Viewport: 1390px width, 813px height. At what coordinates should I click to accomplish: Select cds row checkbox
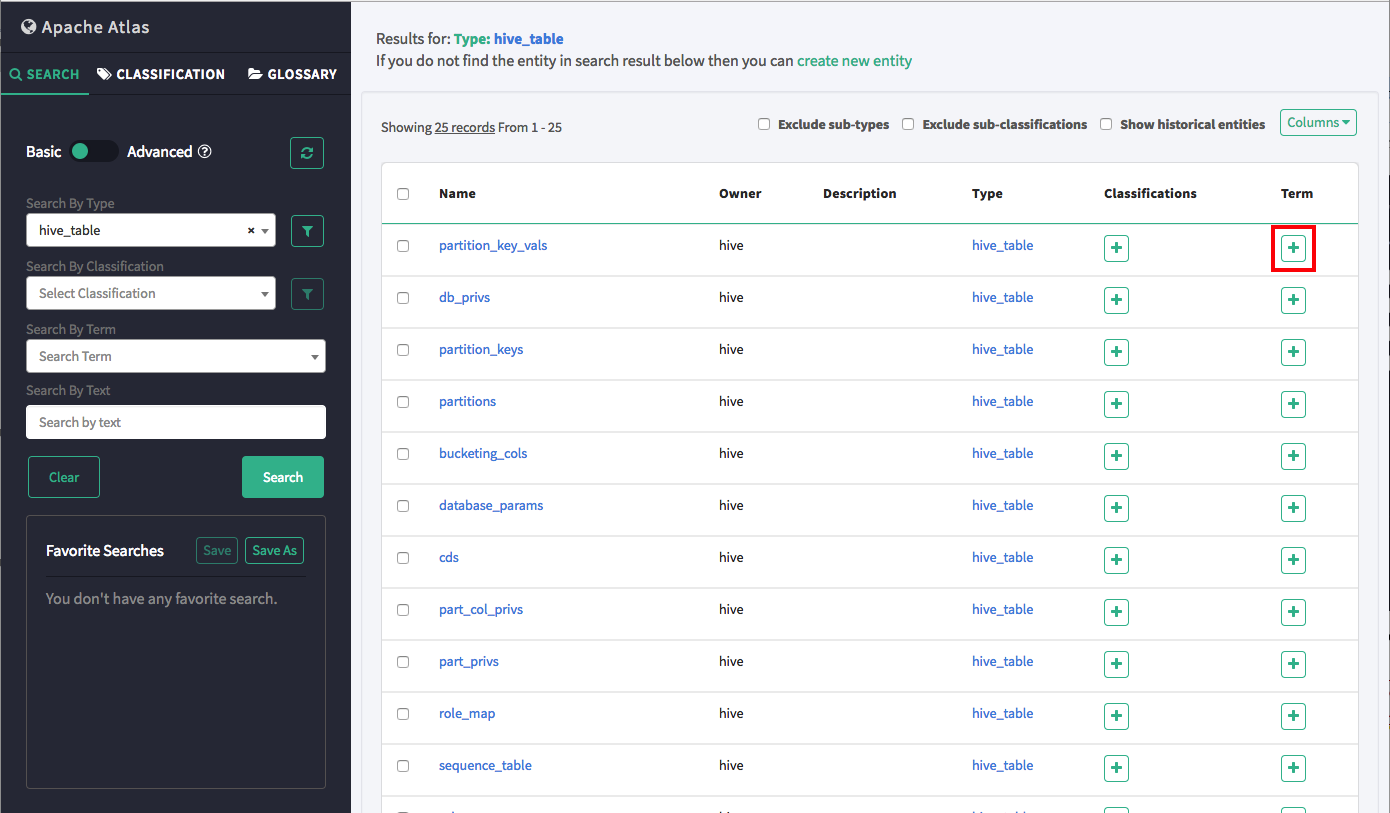[403, 558]
